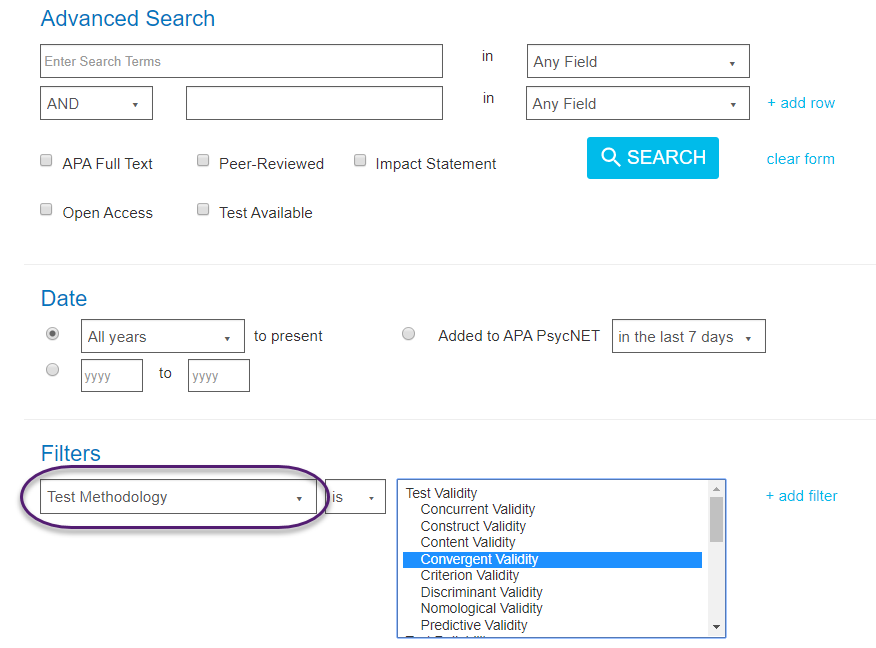Click the filter list scrollbar thumb
The width and height of the screenshot is (876, 648).
716,520
